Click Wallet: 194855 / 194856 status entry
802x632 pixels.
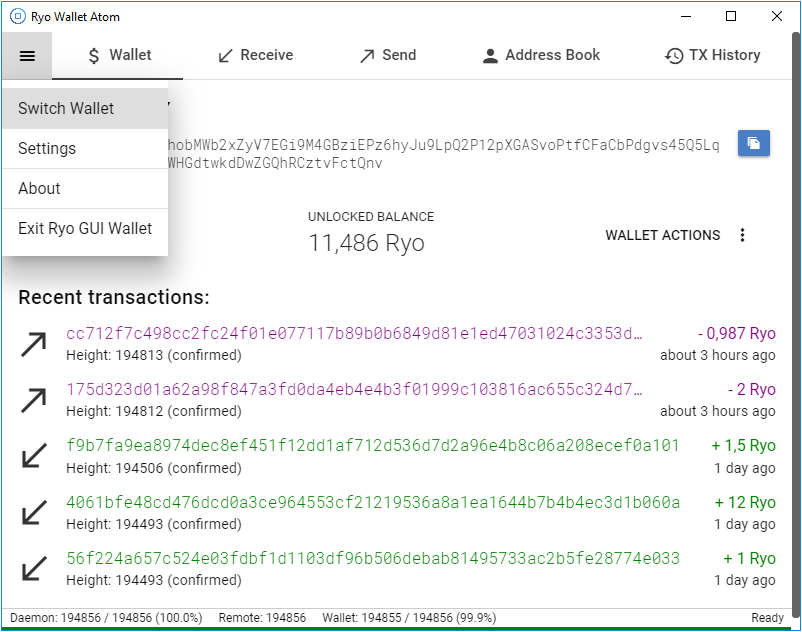[409, 618]
